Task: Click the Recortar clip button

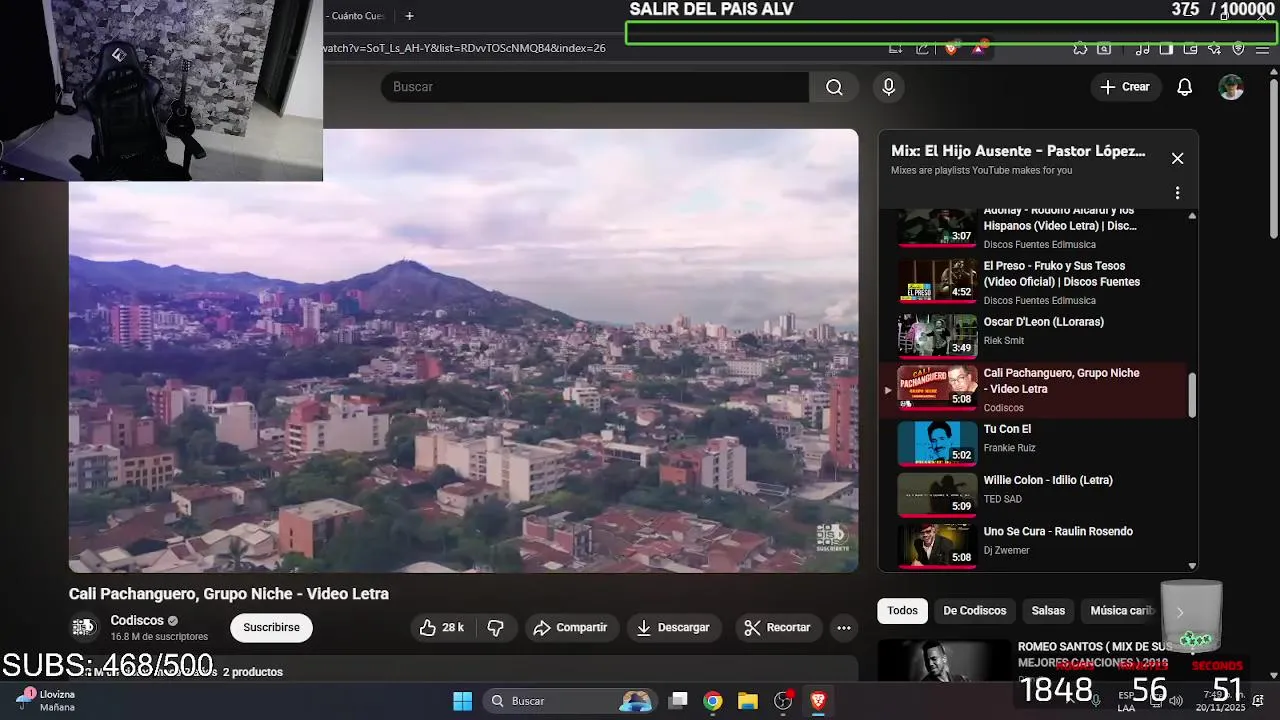Action: tap(777, 627)
